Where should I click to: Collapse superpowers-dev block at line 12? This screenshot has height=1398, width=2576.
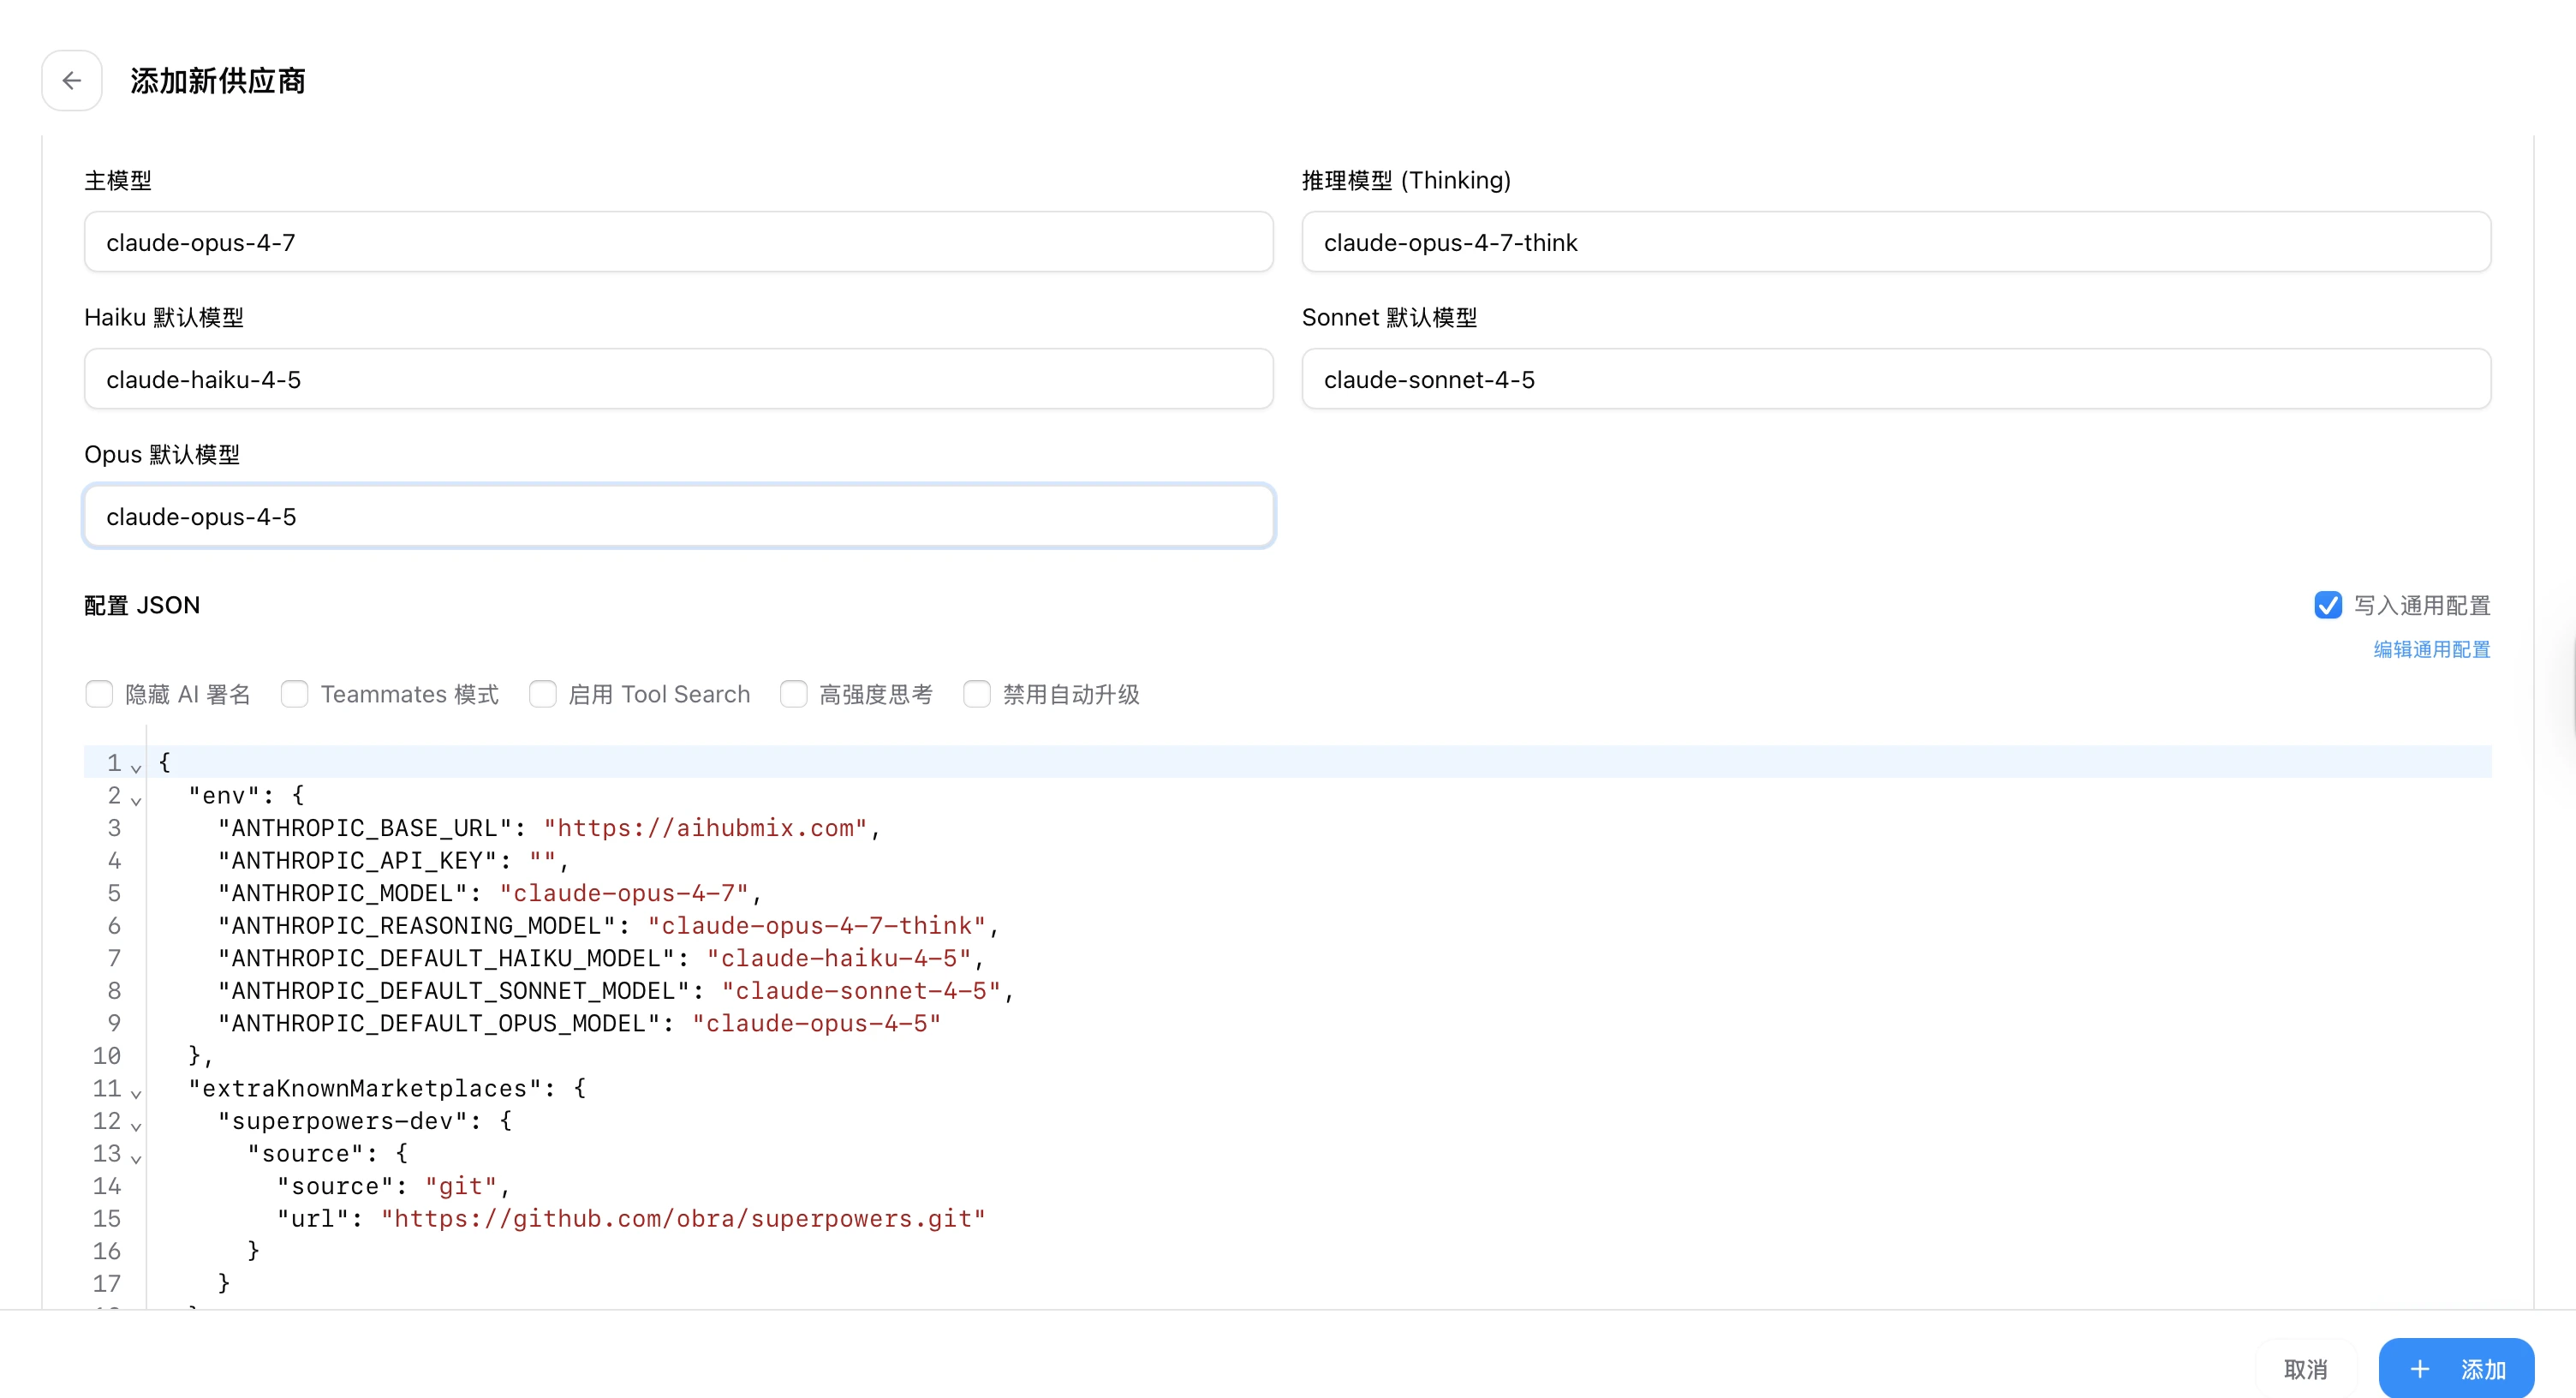(136, 1125)
